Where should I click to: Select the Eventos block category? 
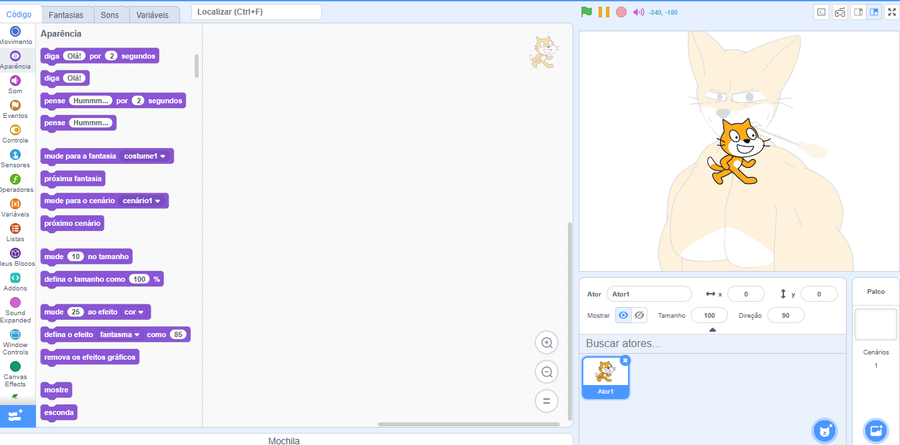15,109
